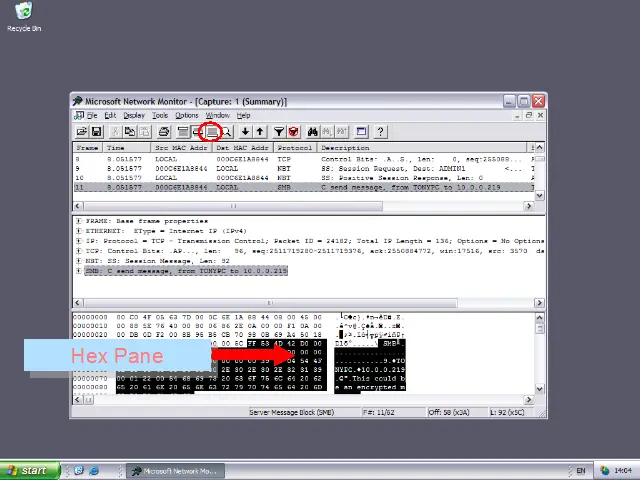Viewport: 640px width, 480px height.
Task: Click the Src MAC Addr column header
Action: 182,148
